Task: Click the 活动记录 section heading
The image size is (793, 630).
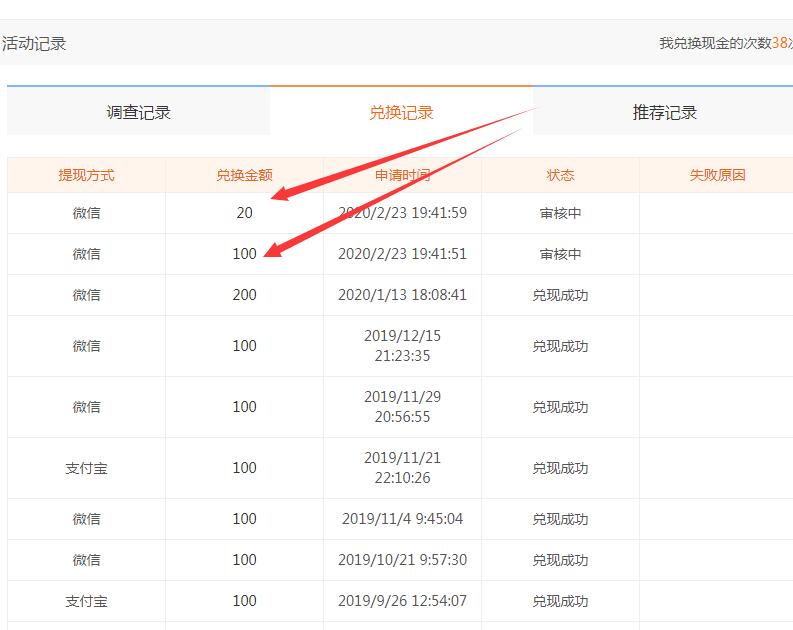Action: point(34,43)
